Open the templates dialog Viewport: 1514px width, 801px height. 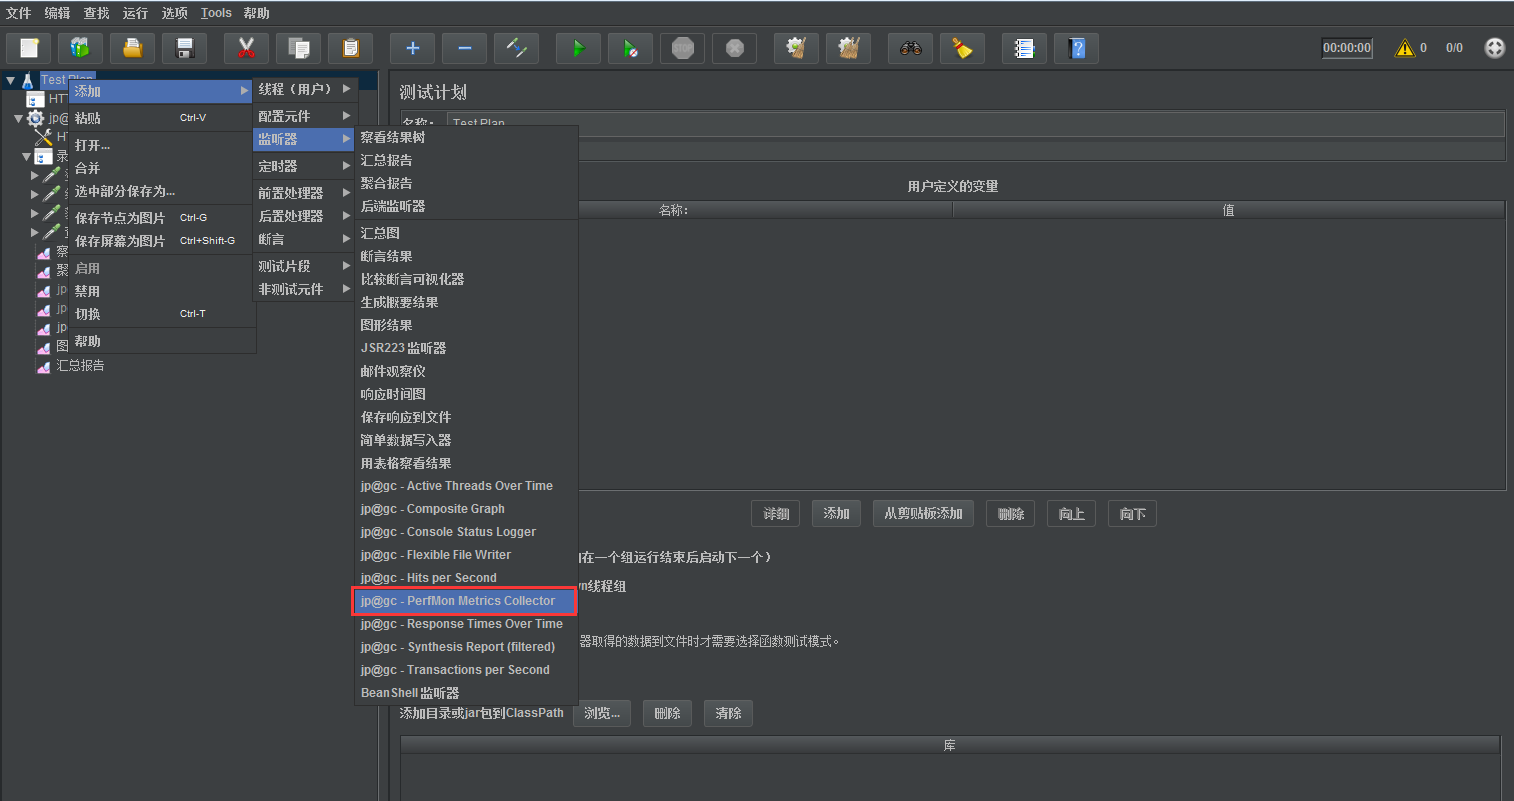pyautogui.click(x=80, y=47)
